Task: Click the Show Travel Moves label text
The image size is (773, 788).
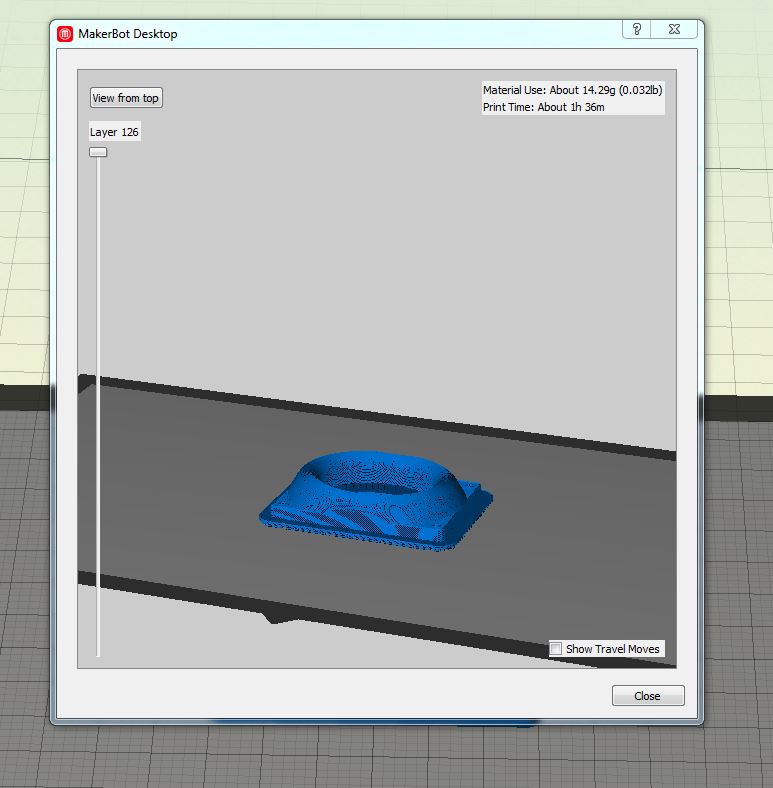Action: pos(612,649)
